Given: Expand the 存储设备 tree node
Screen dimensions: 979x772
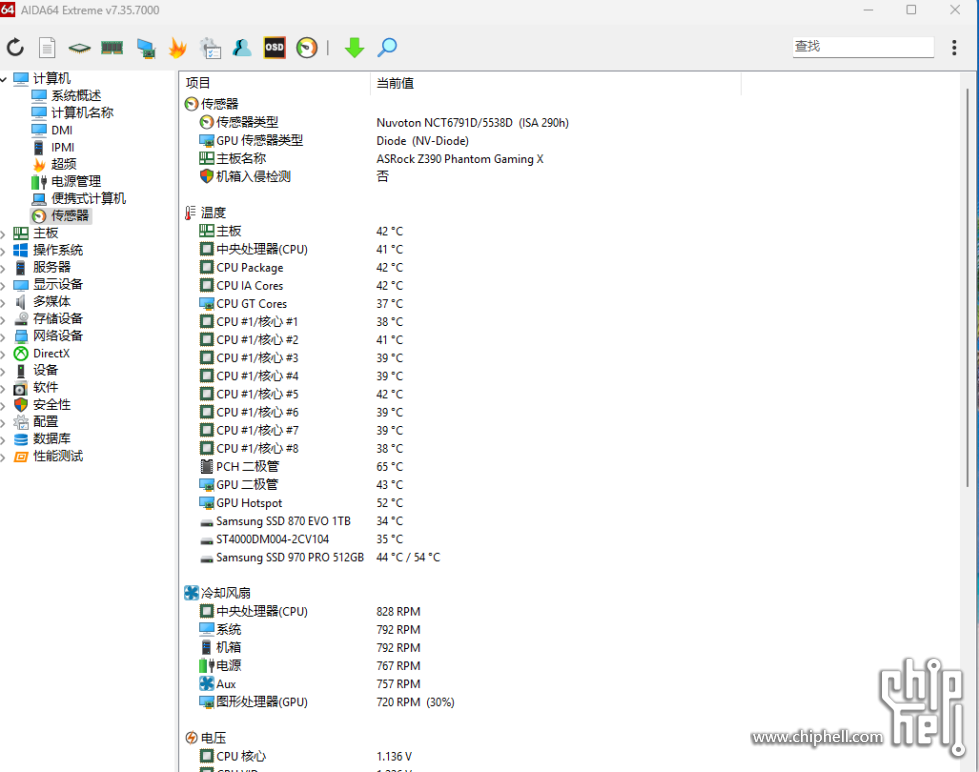Looking at the screenshot, I should coord(3,319).
